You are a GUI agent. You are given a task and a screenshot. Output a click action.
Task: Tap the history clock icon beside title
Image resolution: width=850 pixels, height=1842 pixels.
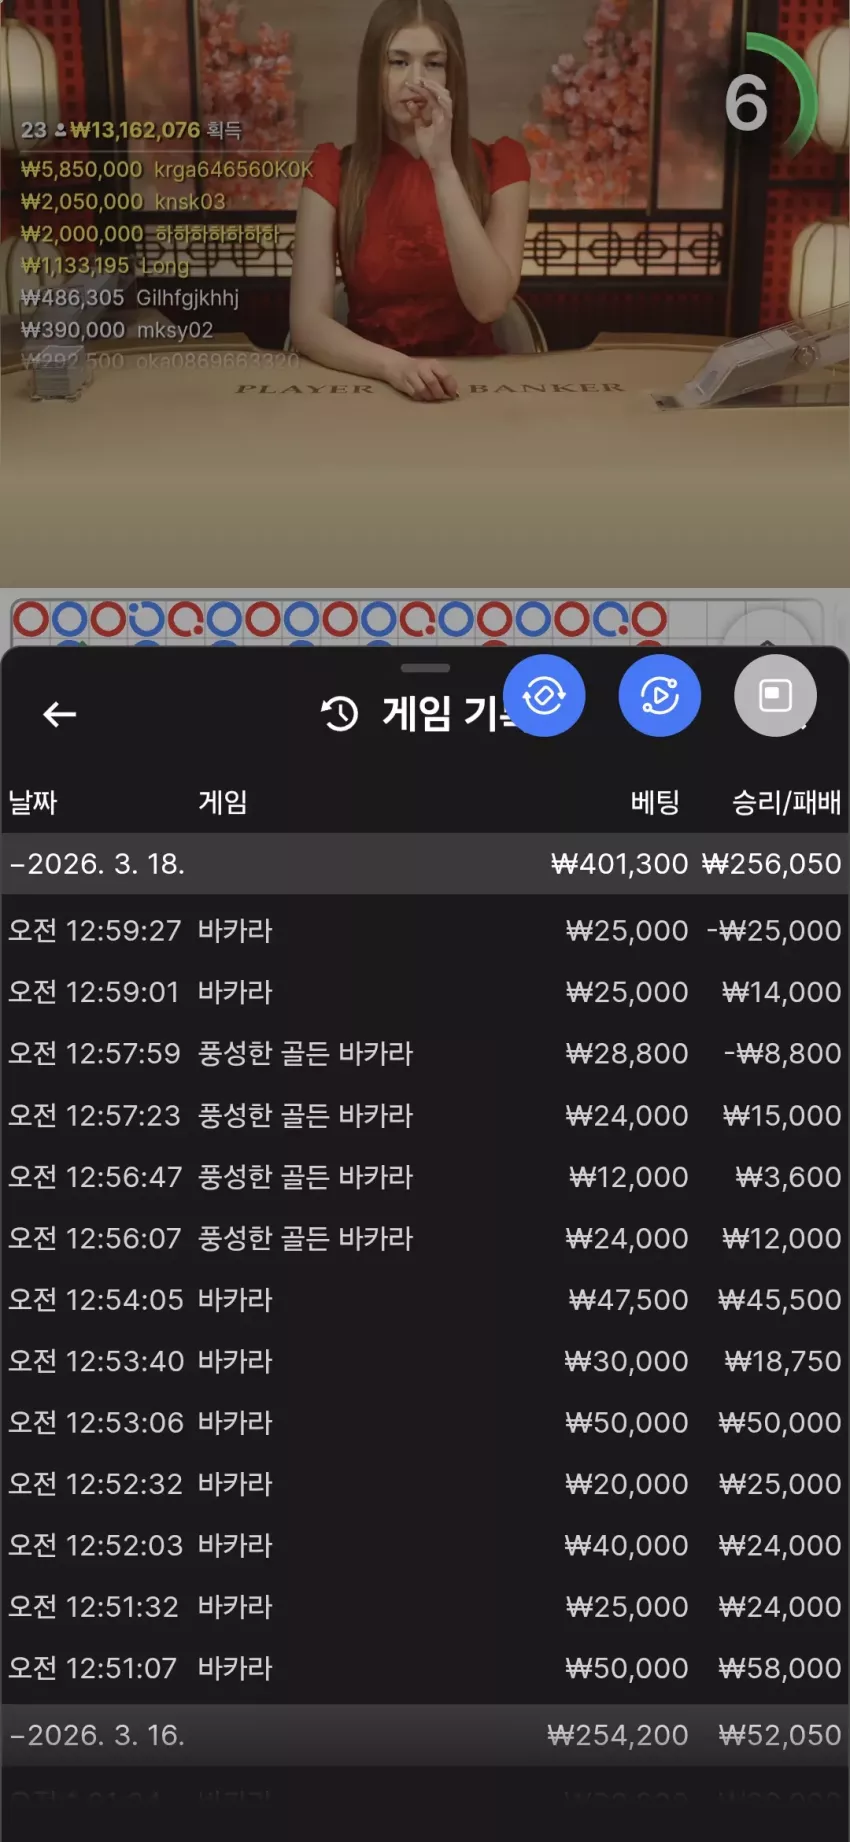[340, 714]
